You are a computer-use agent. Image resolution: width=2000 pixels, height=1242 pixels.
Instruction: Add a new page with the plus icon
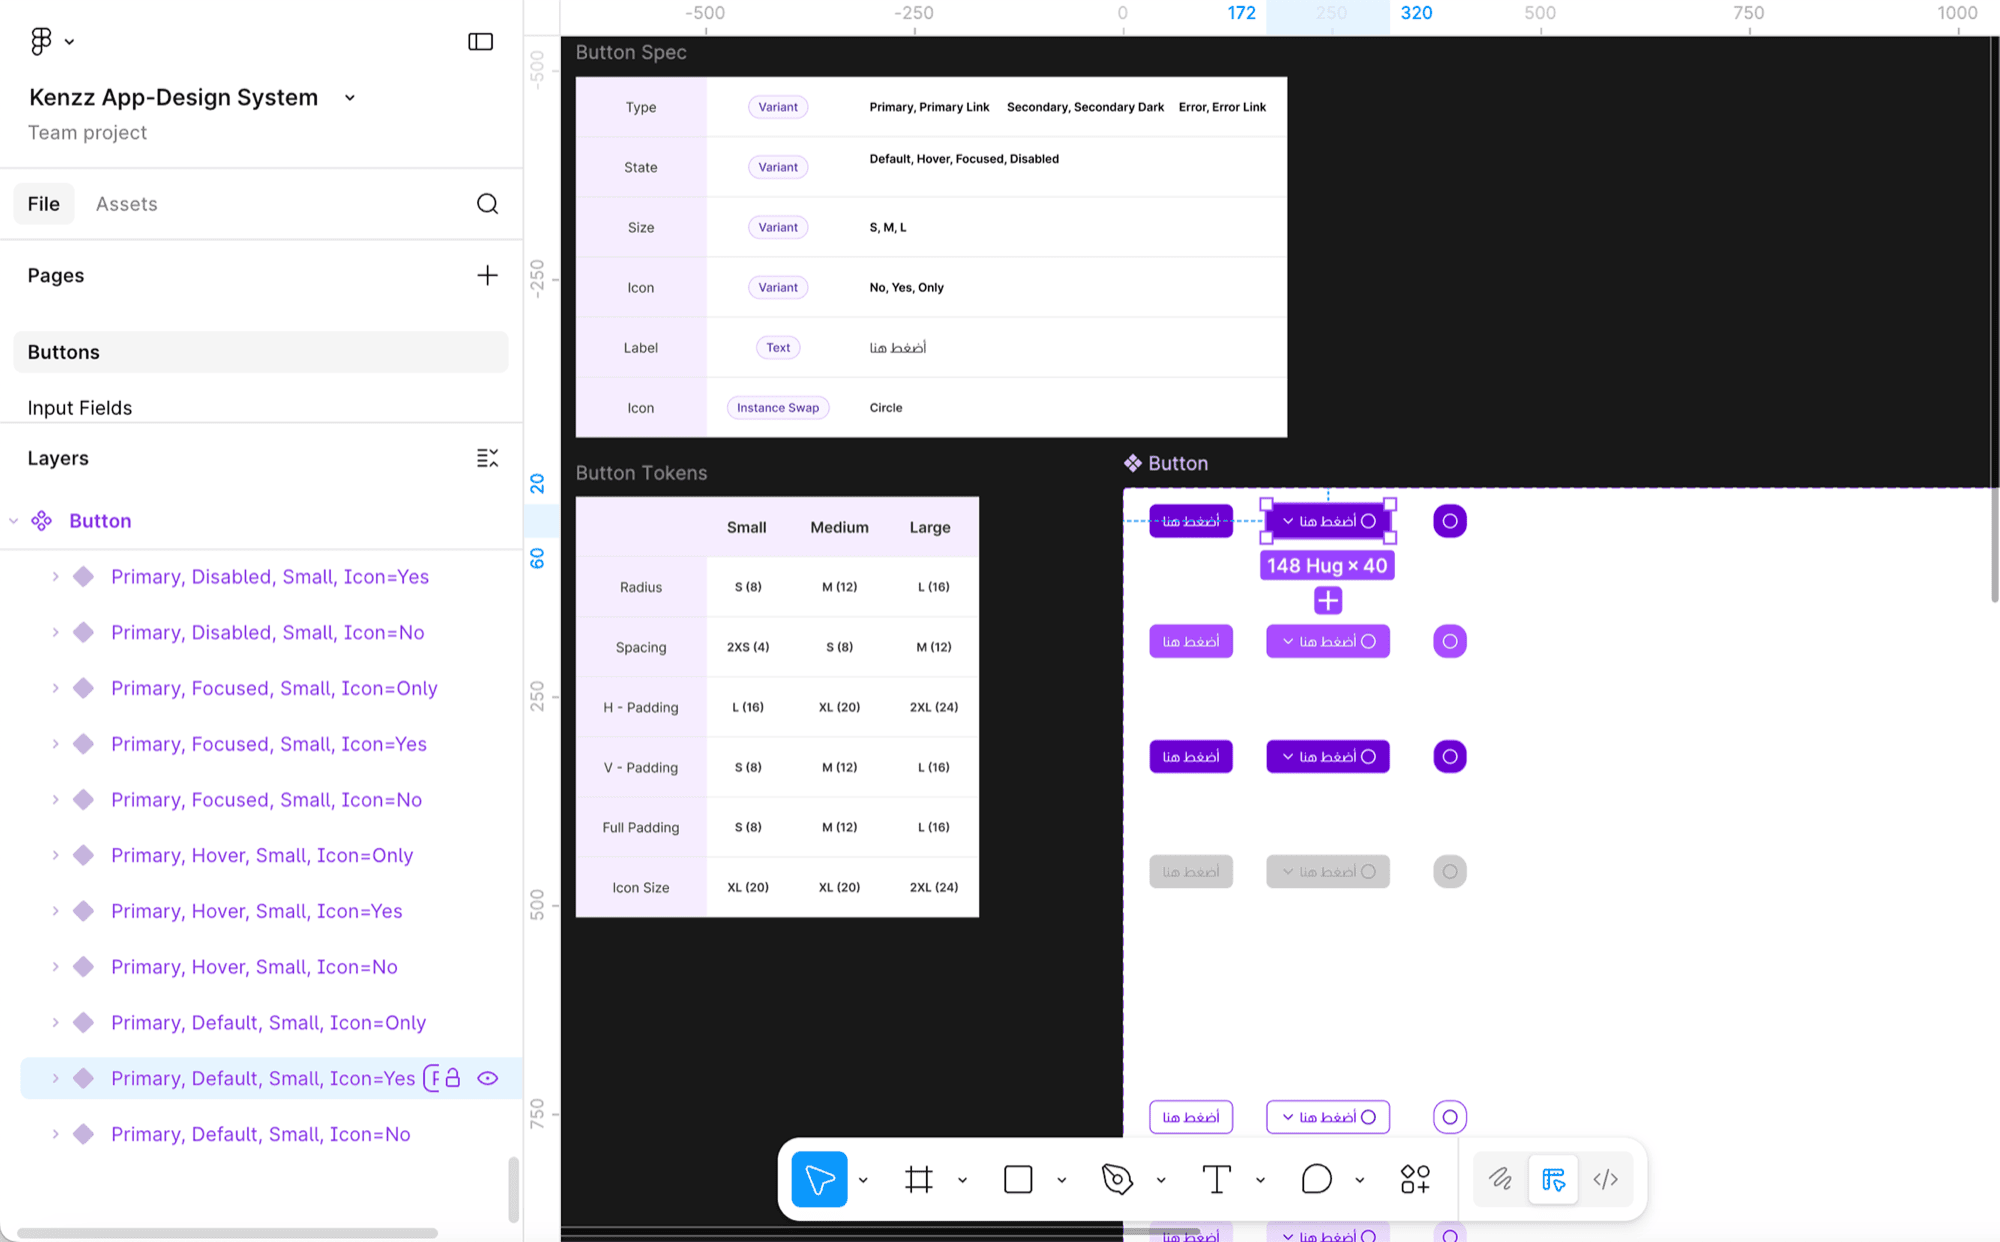click(487, 275)
